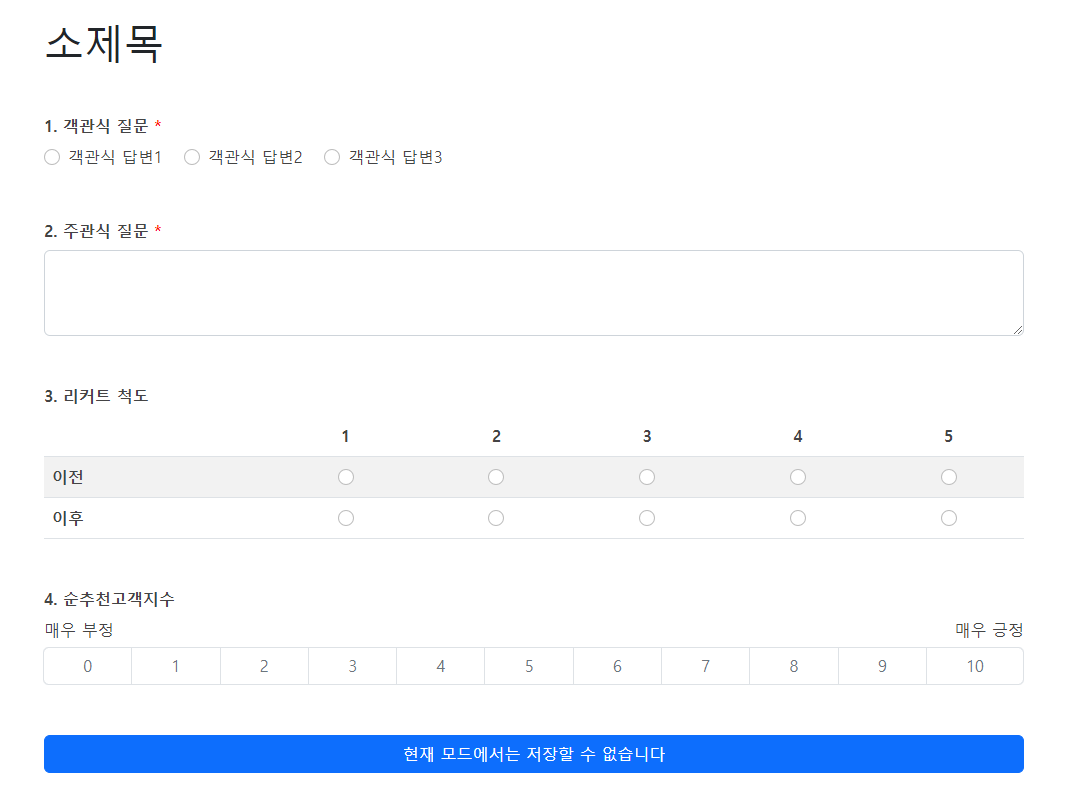Click the 매우 부정 label
Image resolution: width=1067 pixels, height=804 pixels.
79,630
